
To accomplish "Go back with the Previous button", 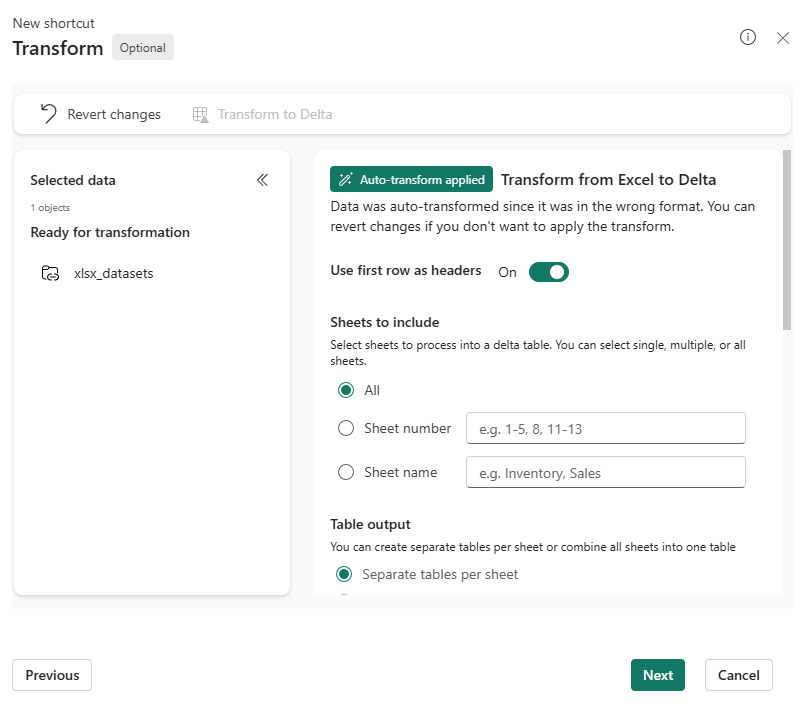I will click(x=52, y=675).
